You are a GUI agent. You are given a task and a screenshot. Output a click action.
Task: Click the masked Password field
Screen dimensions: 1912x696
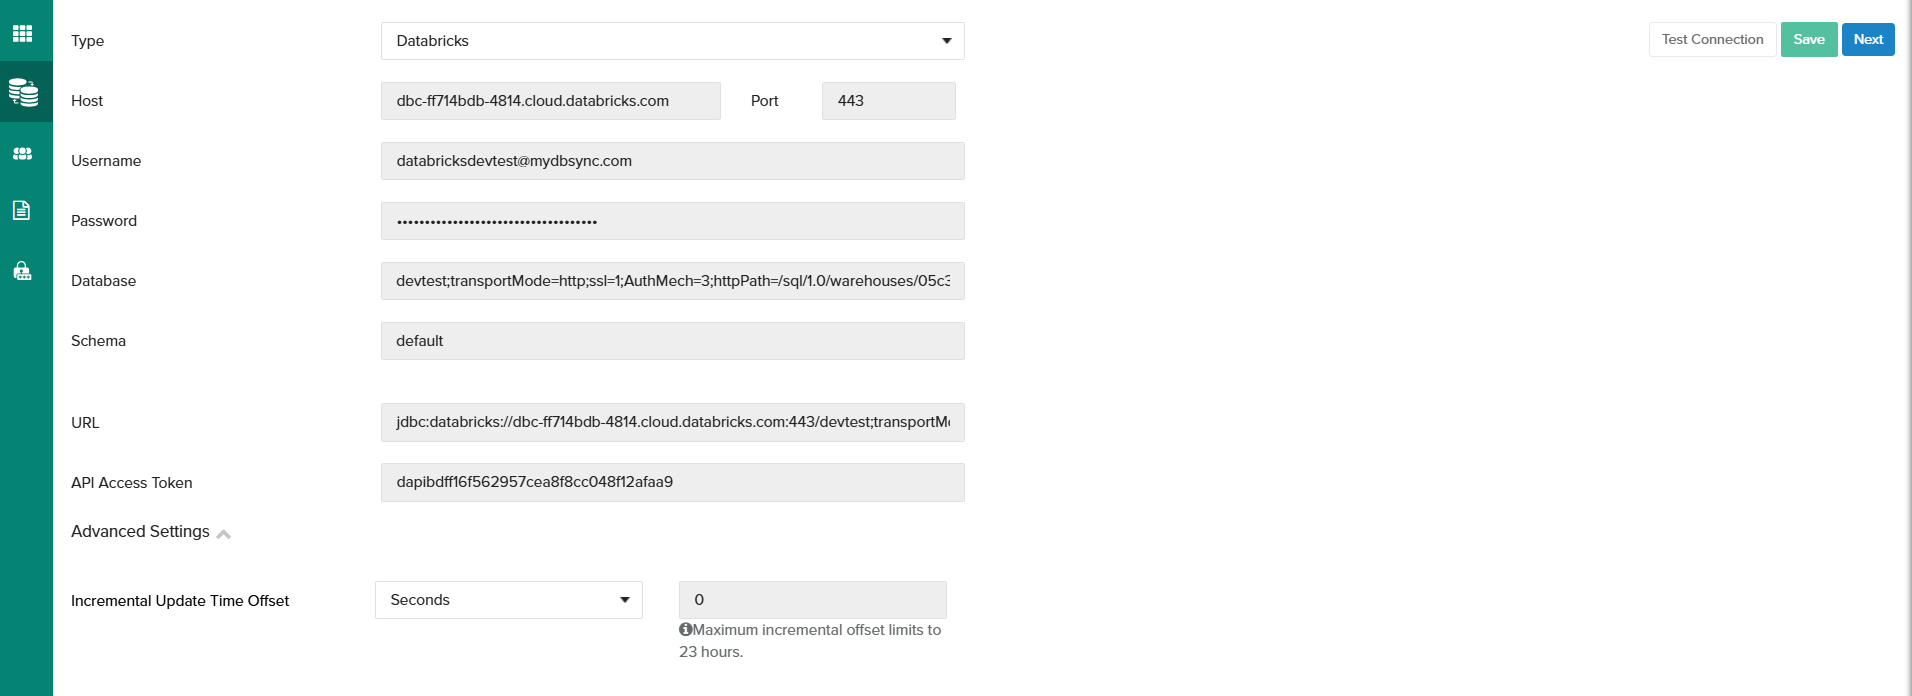pos(672,221)
